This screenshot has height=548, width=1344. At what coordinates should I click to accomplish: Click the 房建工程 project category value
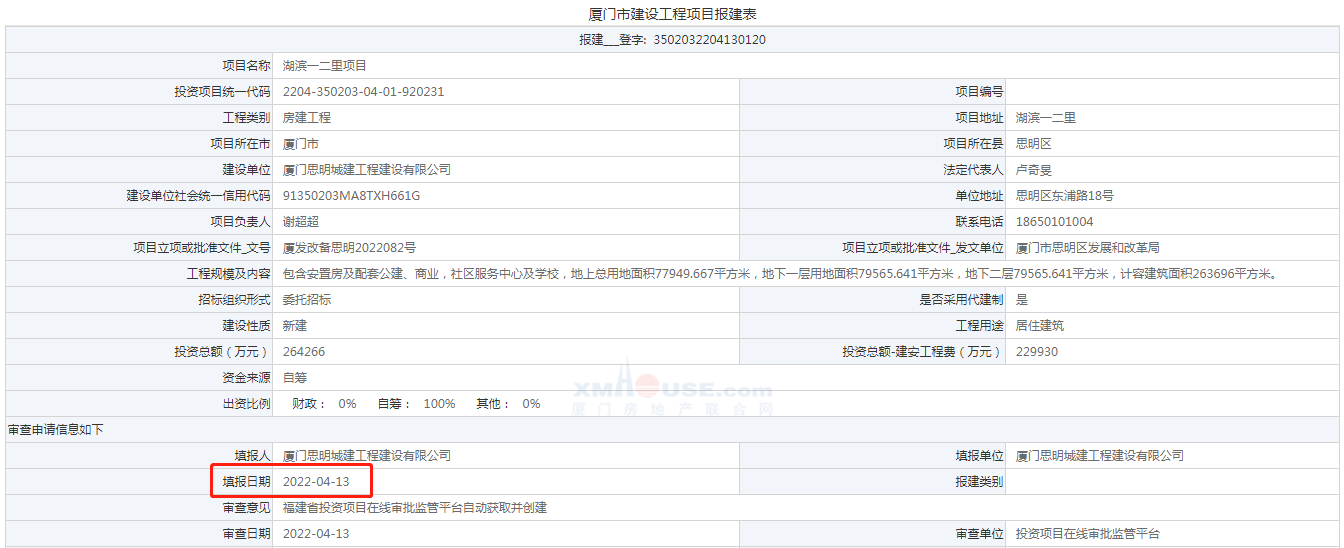point(307,118)
